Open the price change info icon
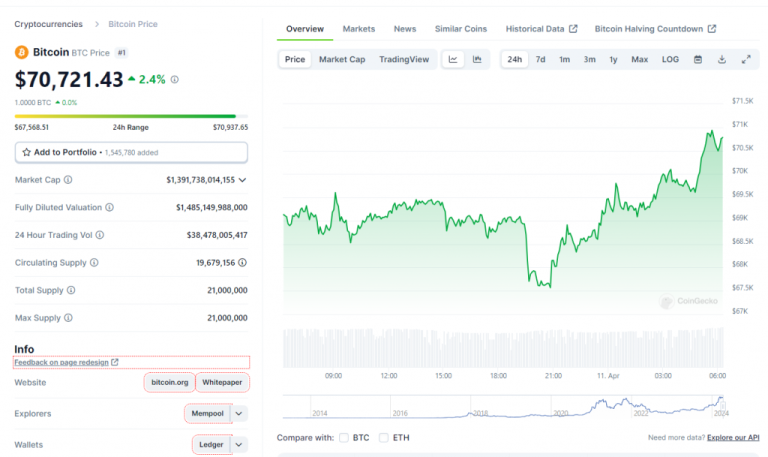This screenshot has height=457, width=768. 174,79
